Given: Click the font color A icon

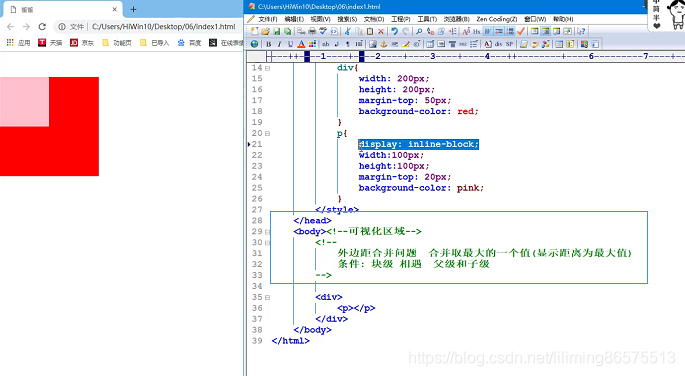Looking at the screenshot, I should click(301, 44).
